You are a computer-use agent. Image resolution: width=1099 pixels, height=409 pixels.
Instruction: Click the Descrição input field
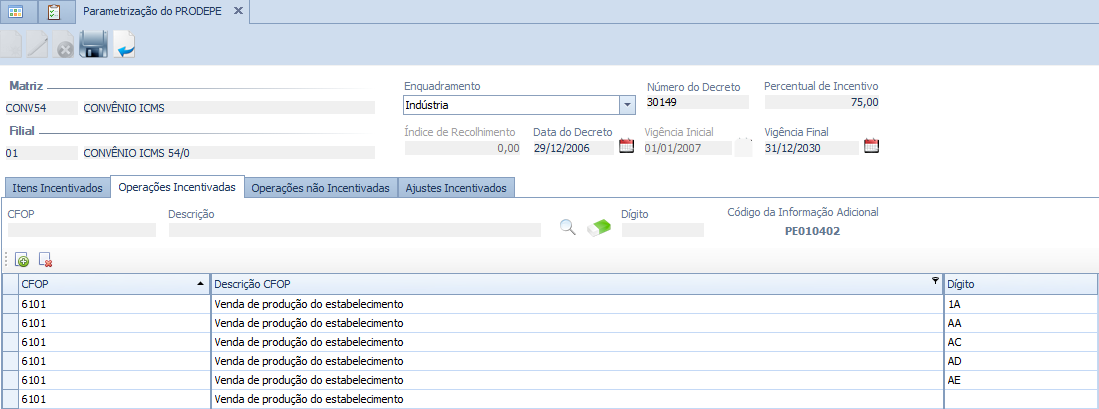[355, 230]
